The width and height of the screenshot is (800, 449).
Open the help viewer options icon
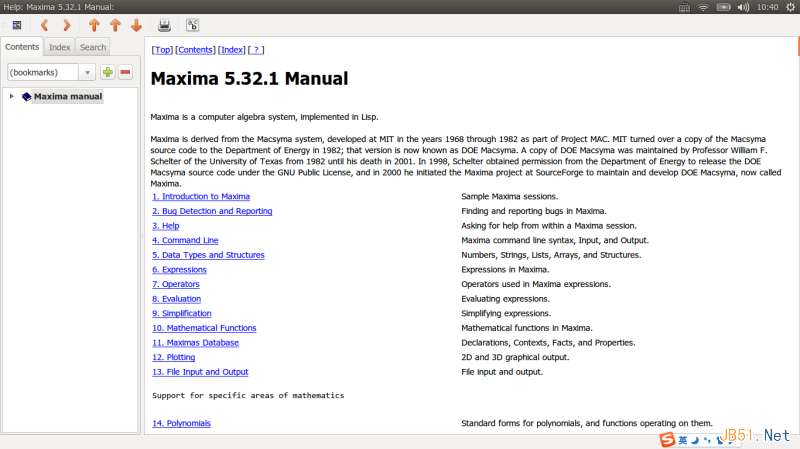[x=192, y=25]
